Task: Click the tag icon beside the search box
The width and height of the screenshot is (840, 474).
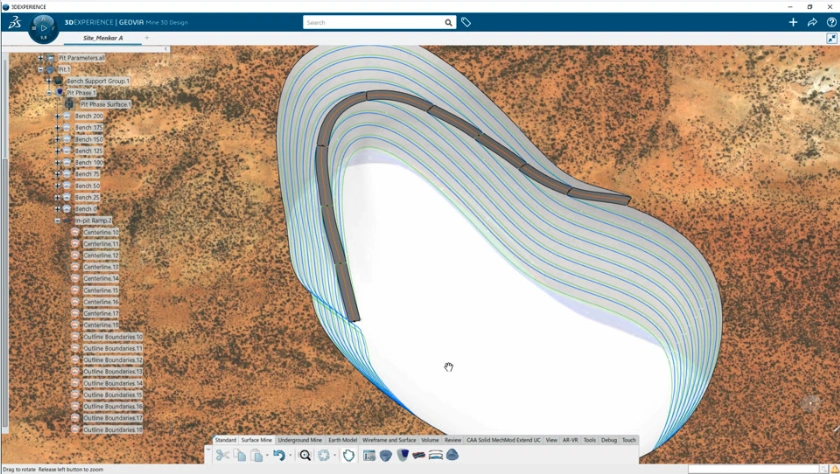Action: click(466, 22)
